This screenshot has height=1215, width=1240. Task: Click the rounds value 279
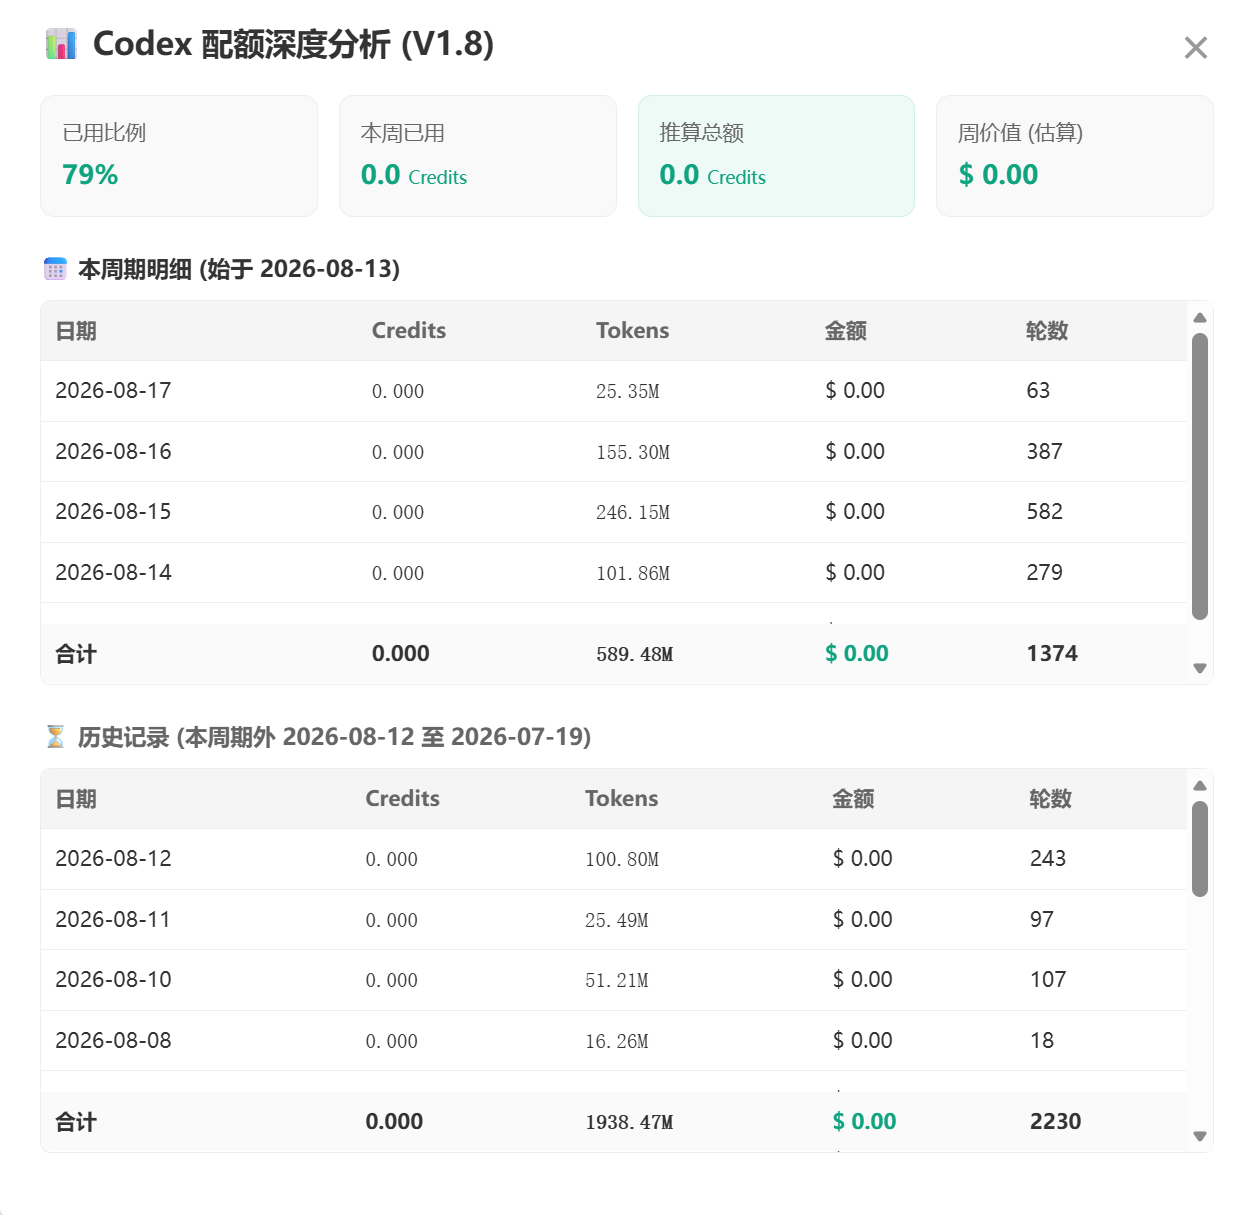point(1044,573)
